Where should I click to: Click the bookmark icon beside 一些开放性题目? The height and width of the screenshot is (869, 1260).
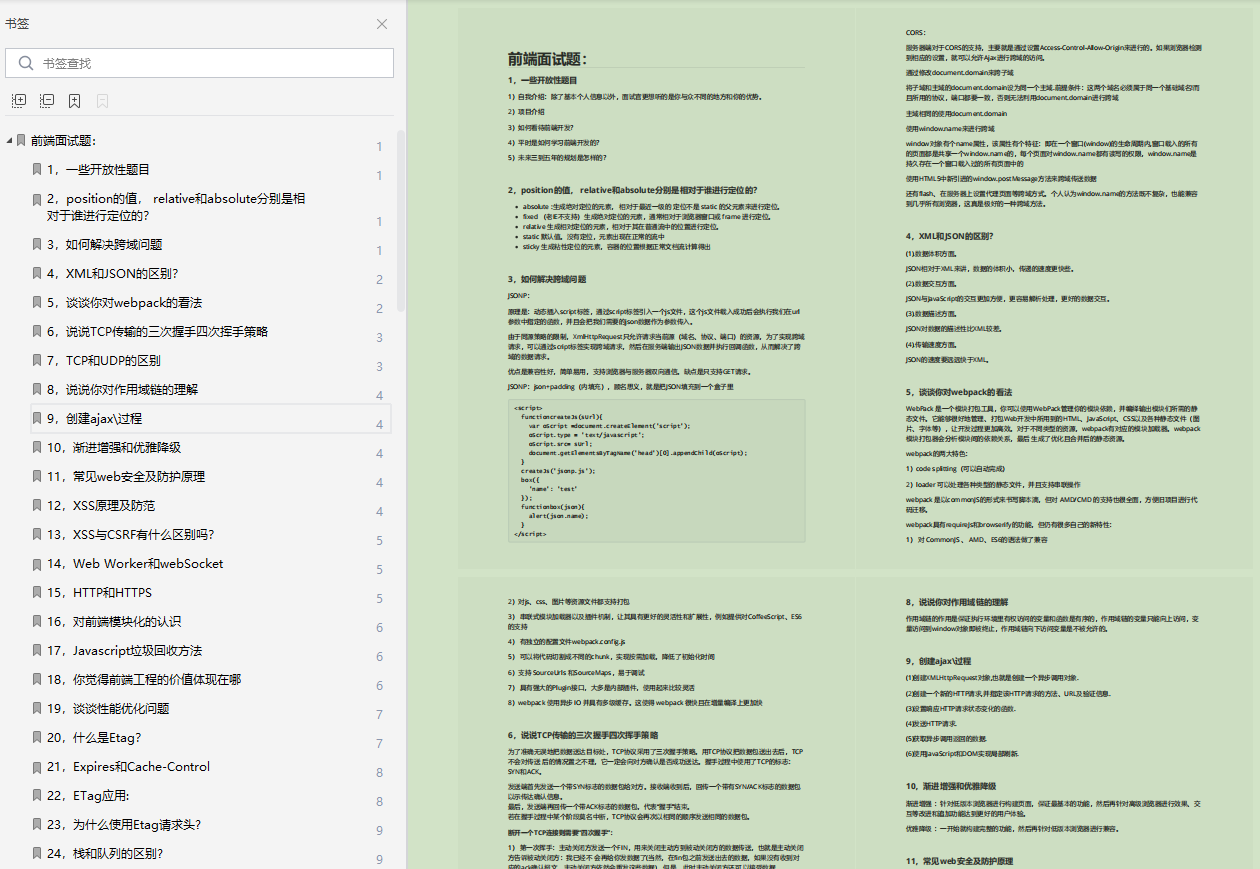(37, 170)
